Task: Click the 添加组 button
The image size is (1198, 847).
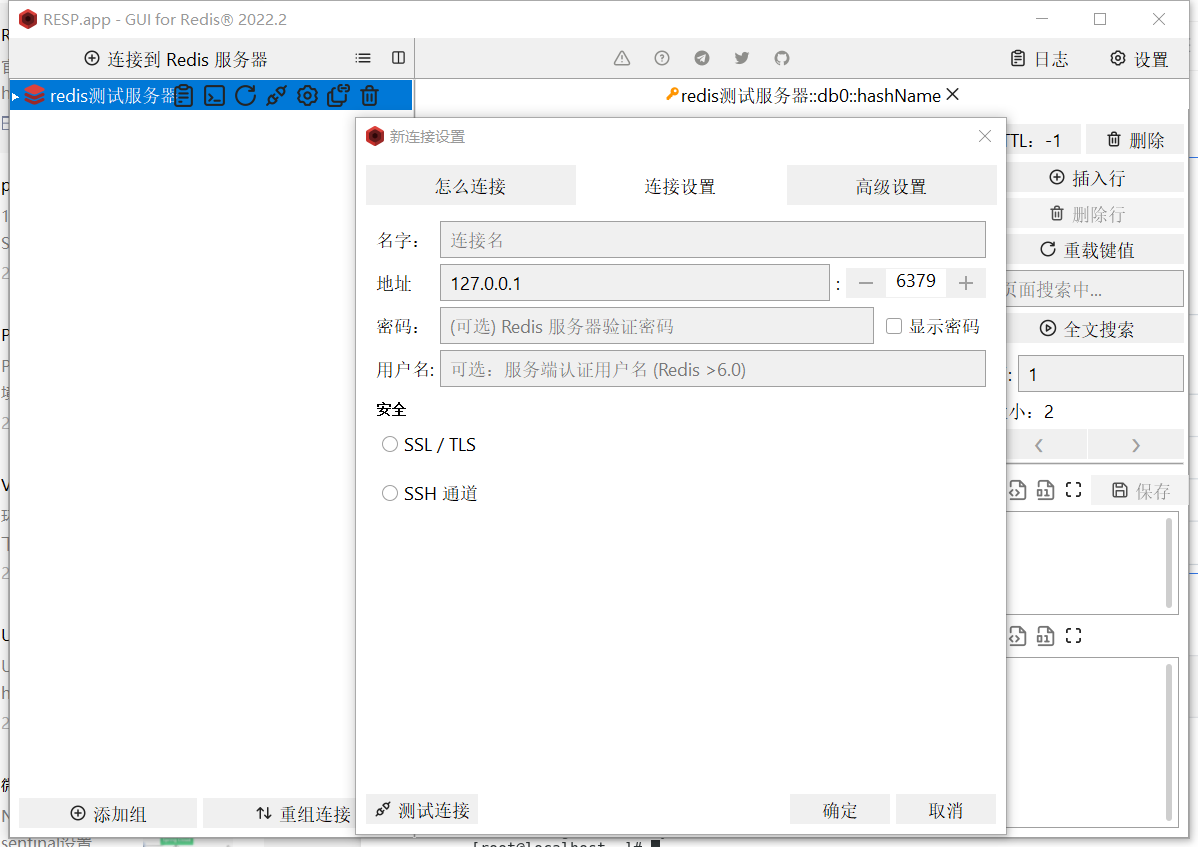Action: (x=108, y=813)
